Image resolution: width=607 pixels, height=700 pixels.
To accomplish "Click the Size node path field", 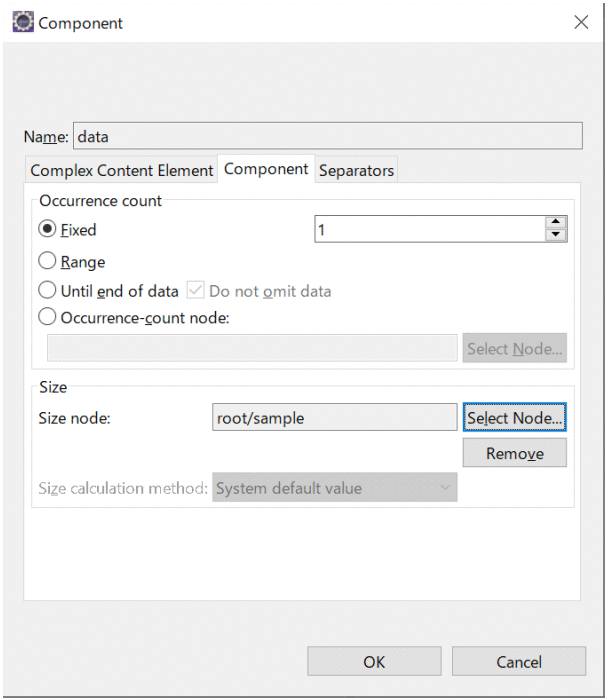I will 334,418.
